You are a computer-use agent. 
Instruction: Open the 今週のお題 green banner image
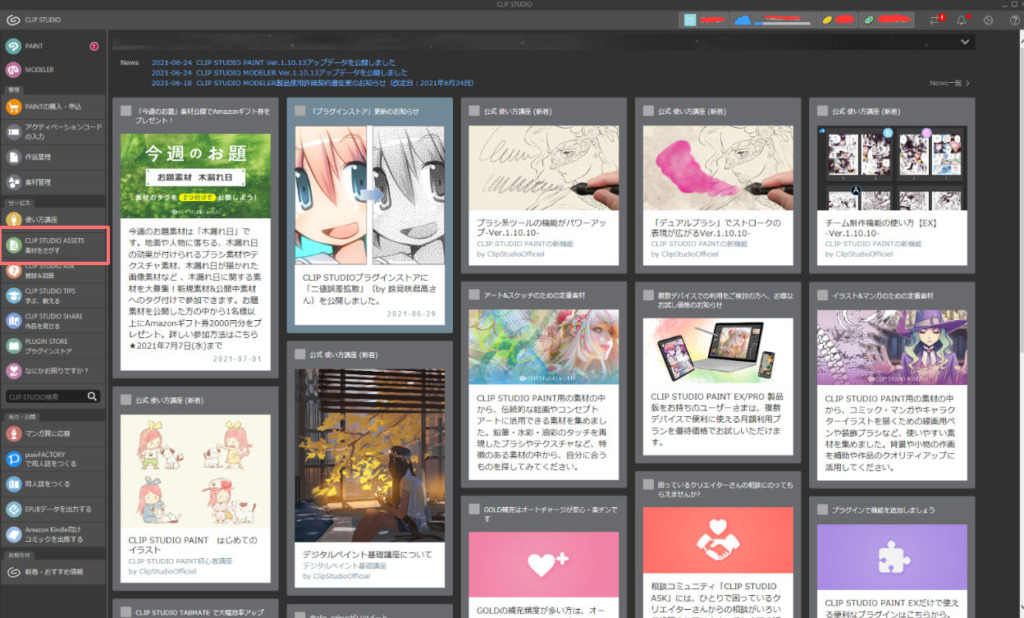(x=195, y=176)
